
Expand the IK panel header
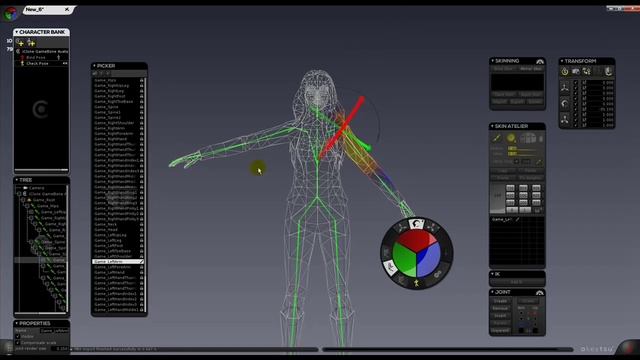pos(492,274)
